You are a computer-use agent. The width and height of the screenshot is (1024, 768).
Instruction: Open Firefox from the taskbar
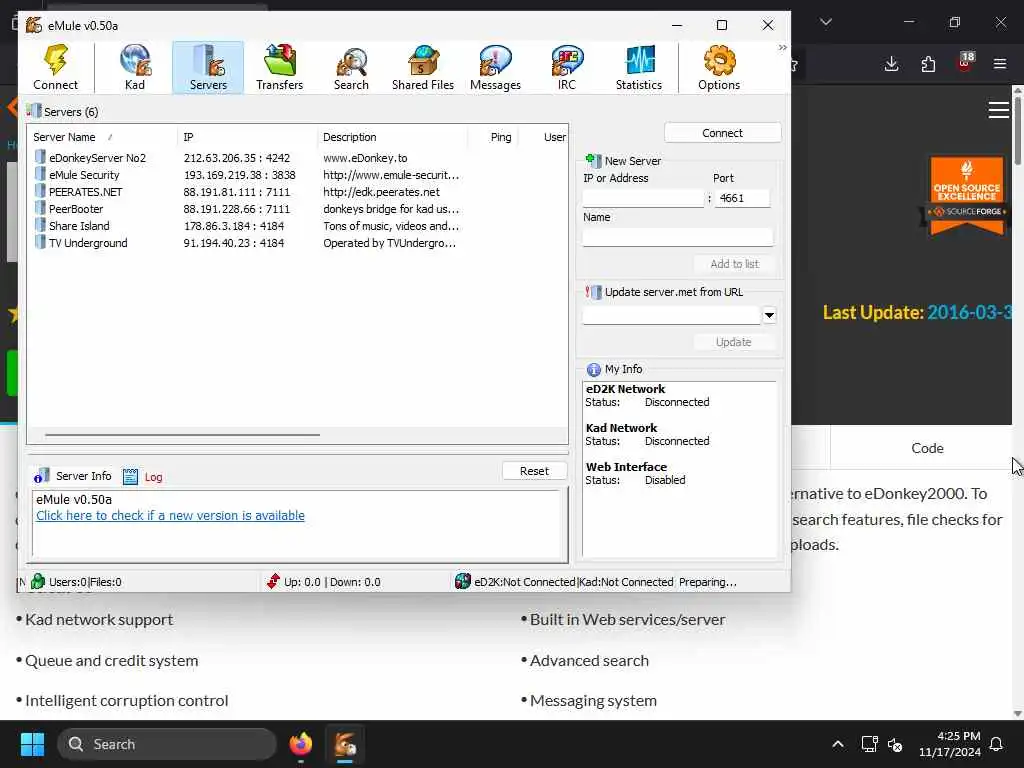[300, 744]
